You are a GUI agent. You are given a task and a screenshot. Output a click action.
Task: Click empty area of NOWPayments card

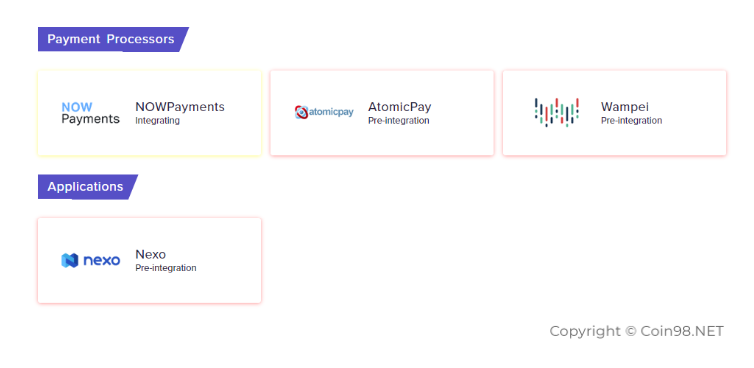[x=149, y=142]
